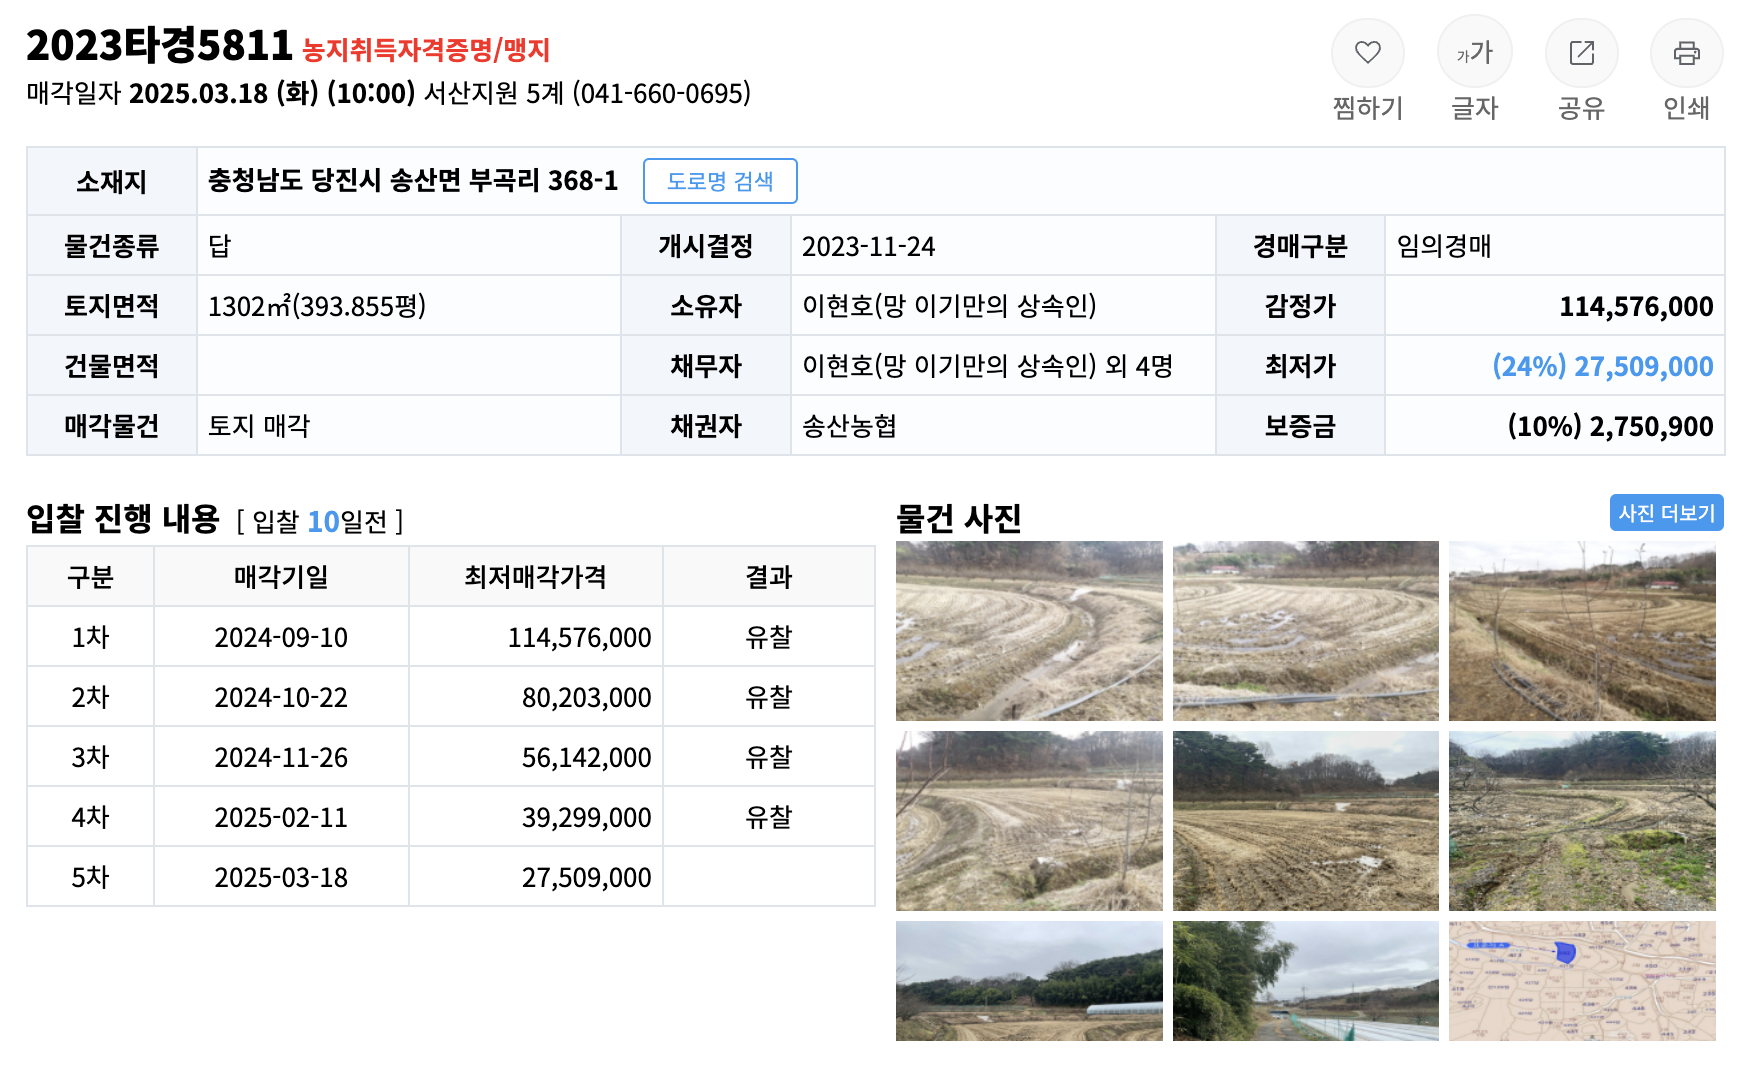Click the 27,509,000 price in 5차 row
Screen dimensions: 1756x1074
(586, 877)
